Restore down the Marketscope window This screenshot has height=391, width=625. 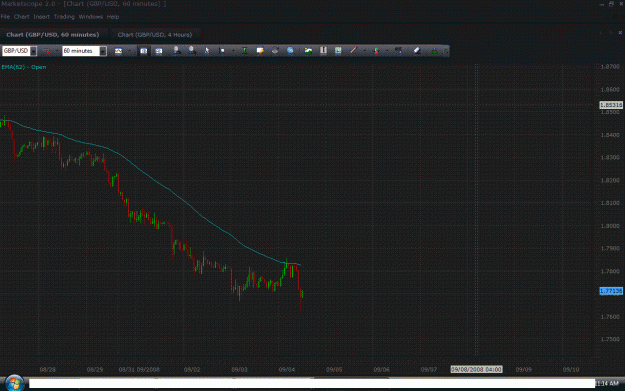click(611, 4)
